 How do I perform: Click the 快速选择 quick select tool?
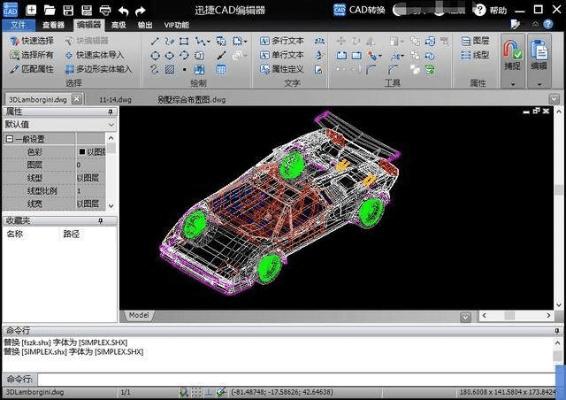tap(32, 41)
